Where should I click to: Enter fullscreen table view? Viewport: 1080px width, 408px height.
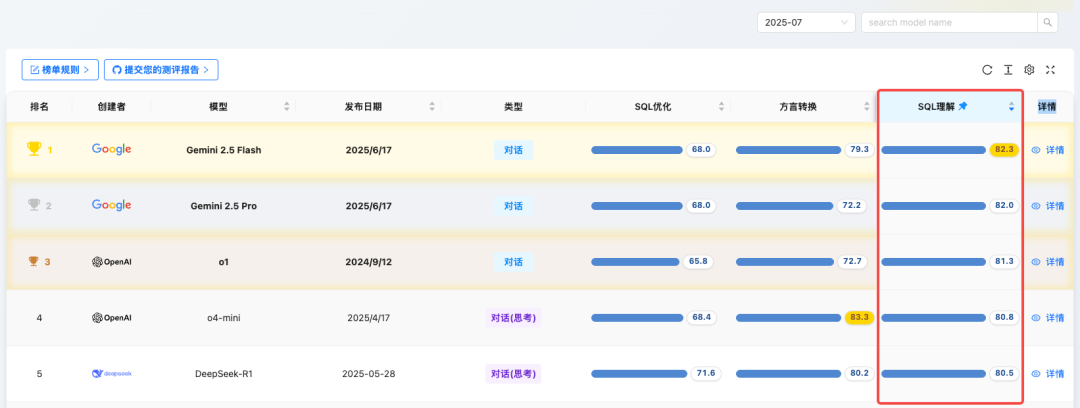click(1050, 70)
